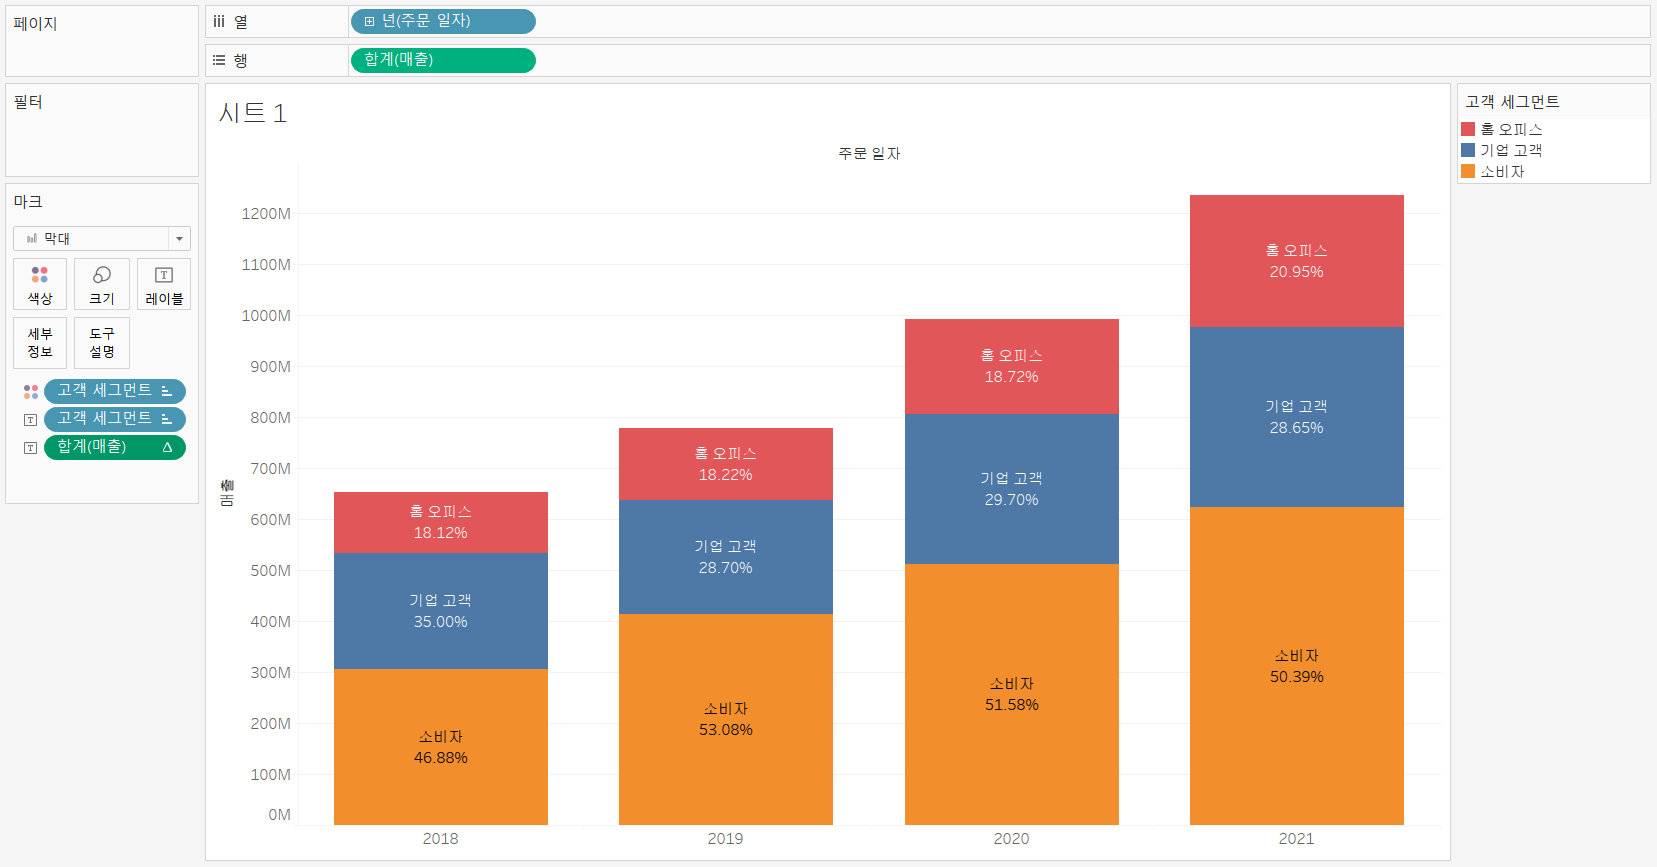
Task: Select 2019 홈 오피스 bar segment 18.22%
Action: point(726,464)
